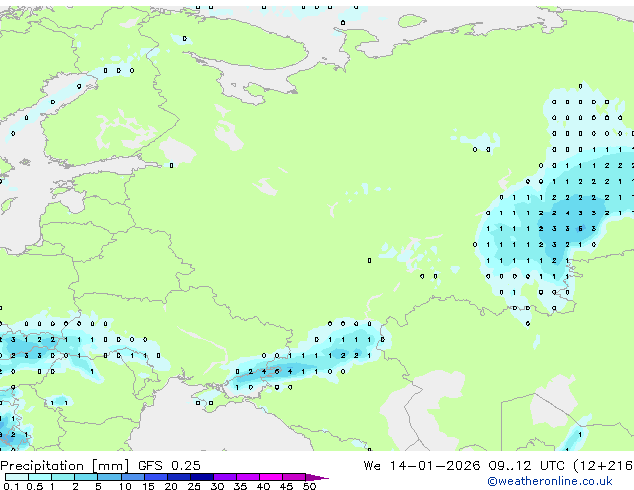Image resolution: width=634 pixels, height=490 pixels.
Task: Select legend swatch between 40 and 45
Action: (x=271, y=477)
